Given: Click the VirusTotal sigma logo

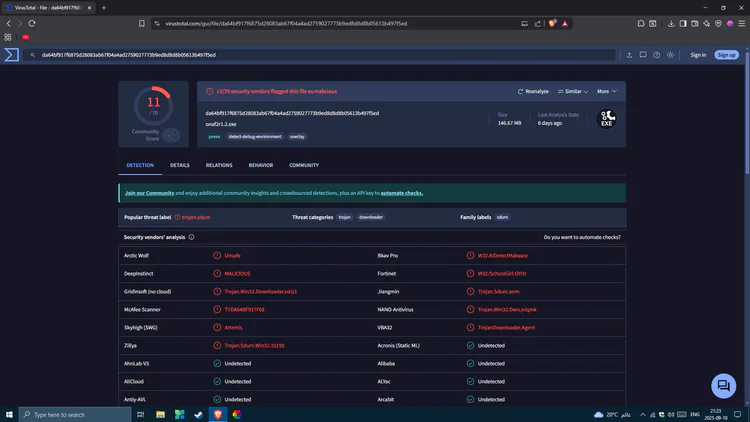Looking at the screenshot, I should point(11,55).
